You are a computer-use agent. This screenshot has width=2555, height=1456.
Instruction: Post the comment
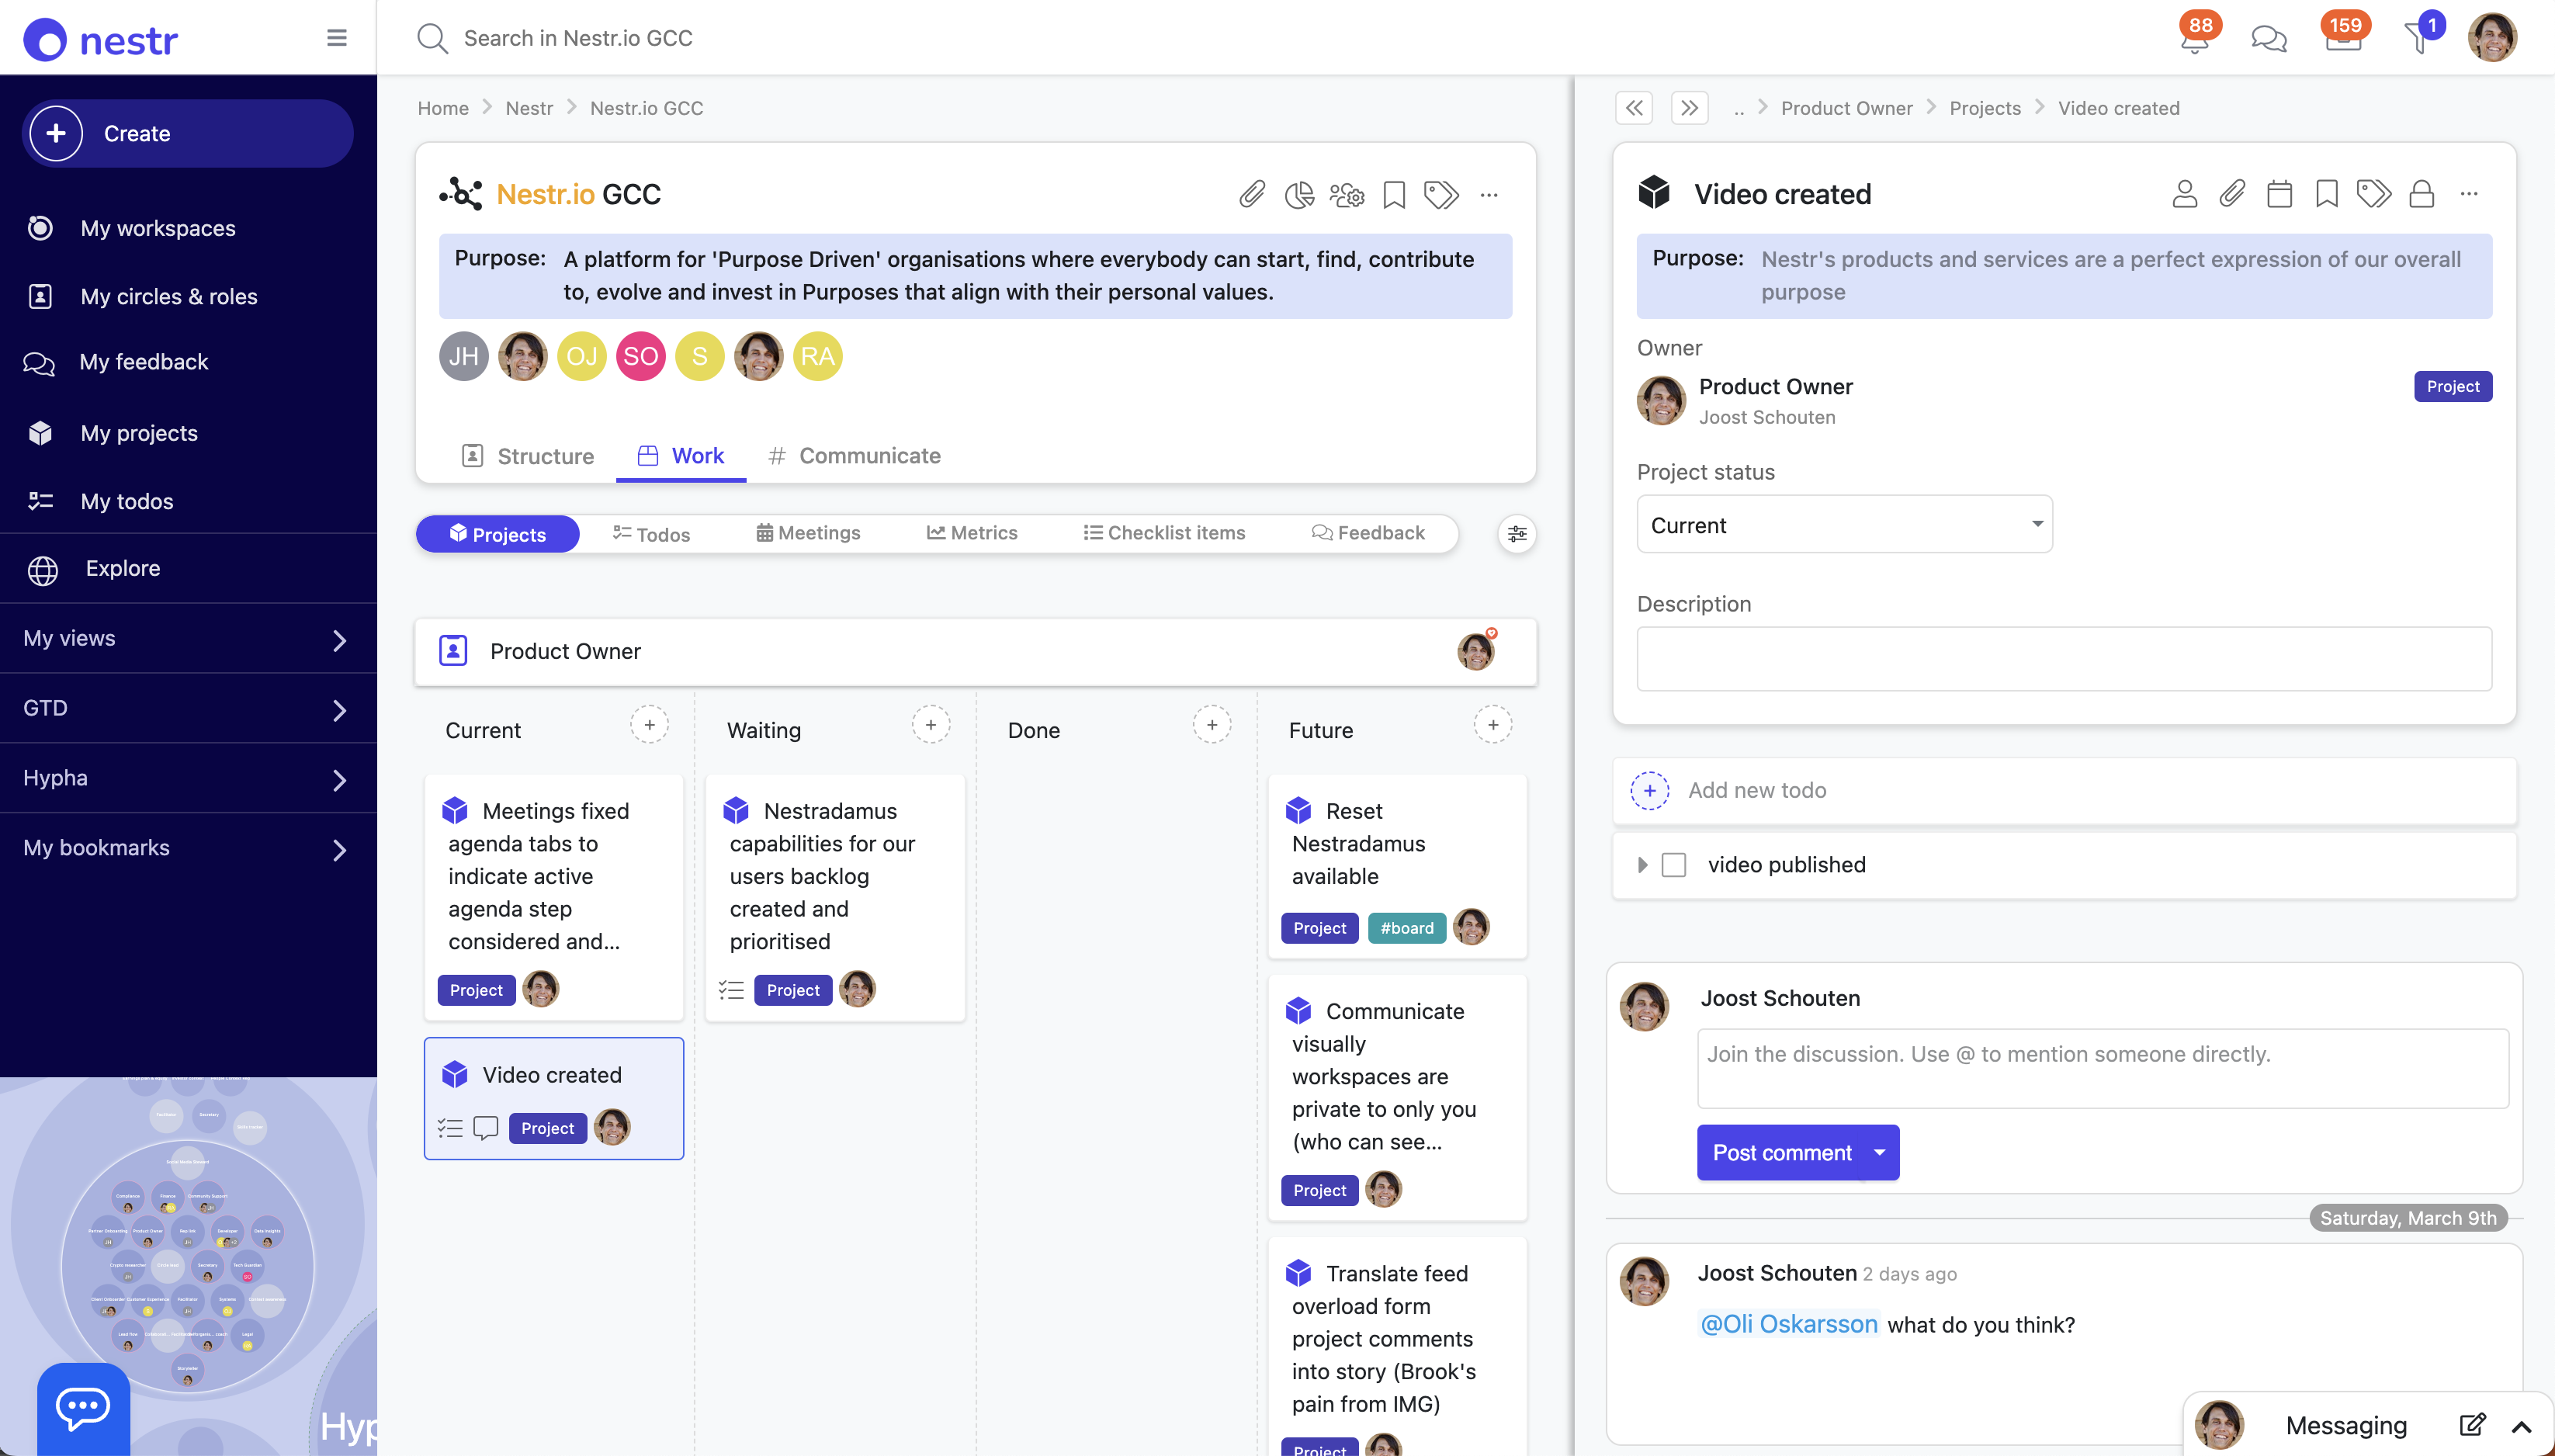[1782, 1153]
